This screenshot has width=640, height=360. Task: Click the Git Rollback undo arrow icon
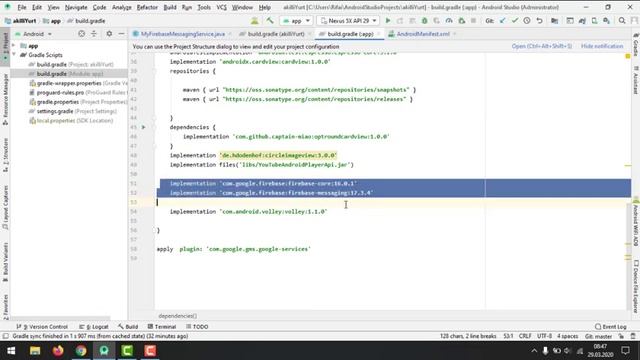(539, 21)
